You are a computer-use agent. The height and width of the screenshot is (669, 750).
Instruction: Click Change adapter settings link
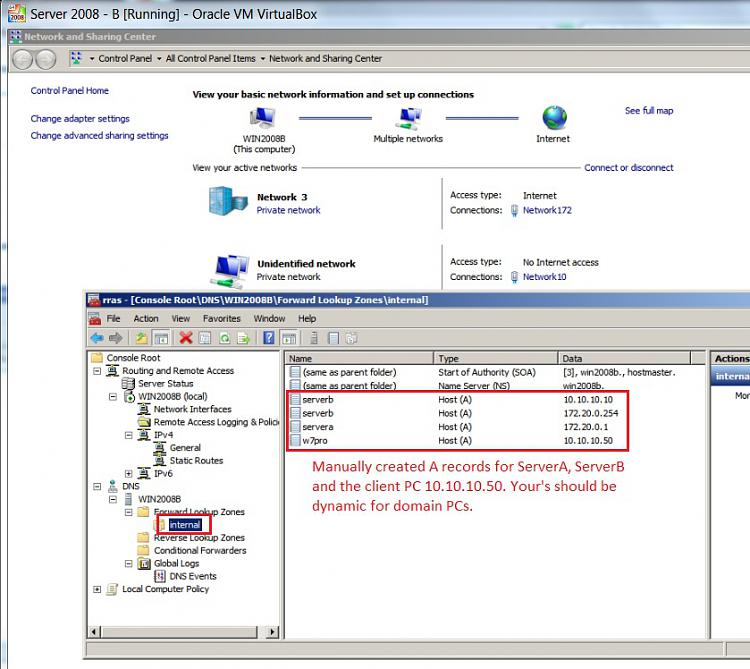[x=80, y=119]
